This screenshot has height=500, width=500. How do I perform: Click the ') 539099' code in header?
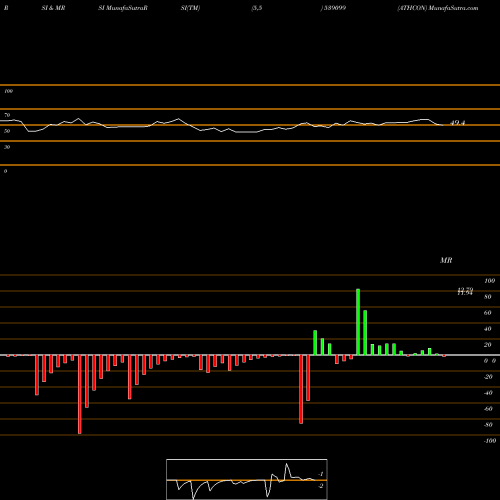tap(333, 8)
